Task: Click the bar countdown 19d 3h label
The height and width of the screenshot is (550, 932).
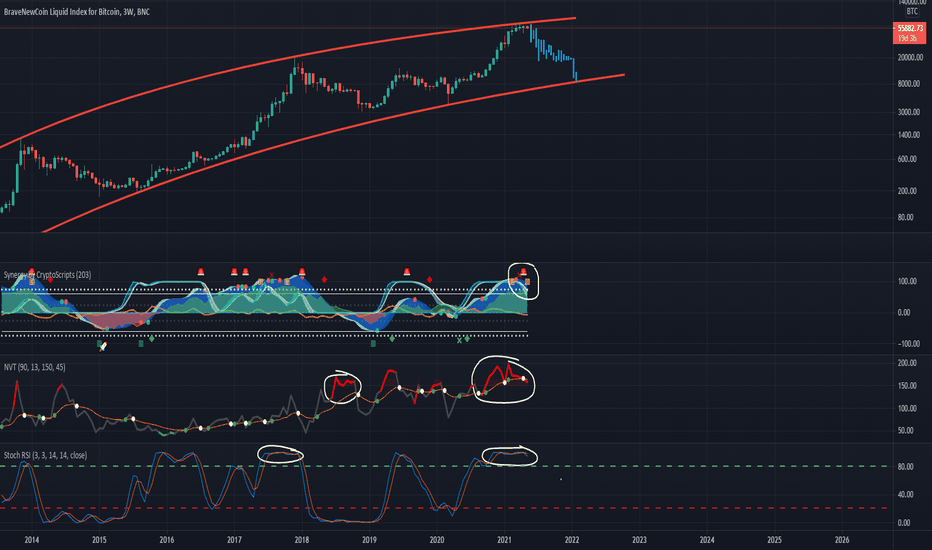Action: click(907, 38)
